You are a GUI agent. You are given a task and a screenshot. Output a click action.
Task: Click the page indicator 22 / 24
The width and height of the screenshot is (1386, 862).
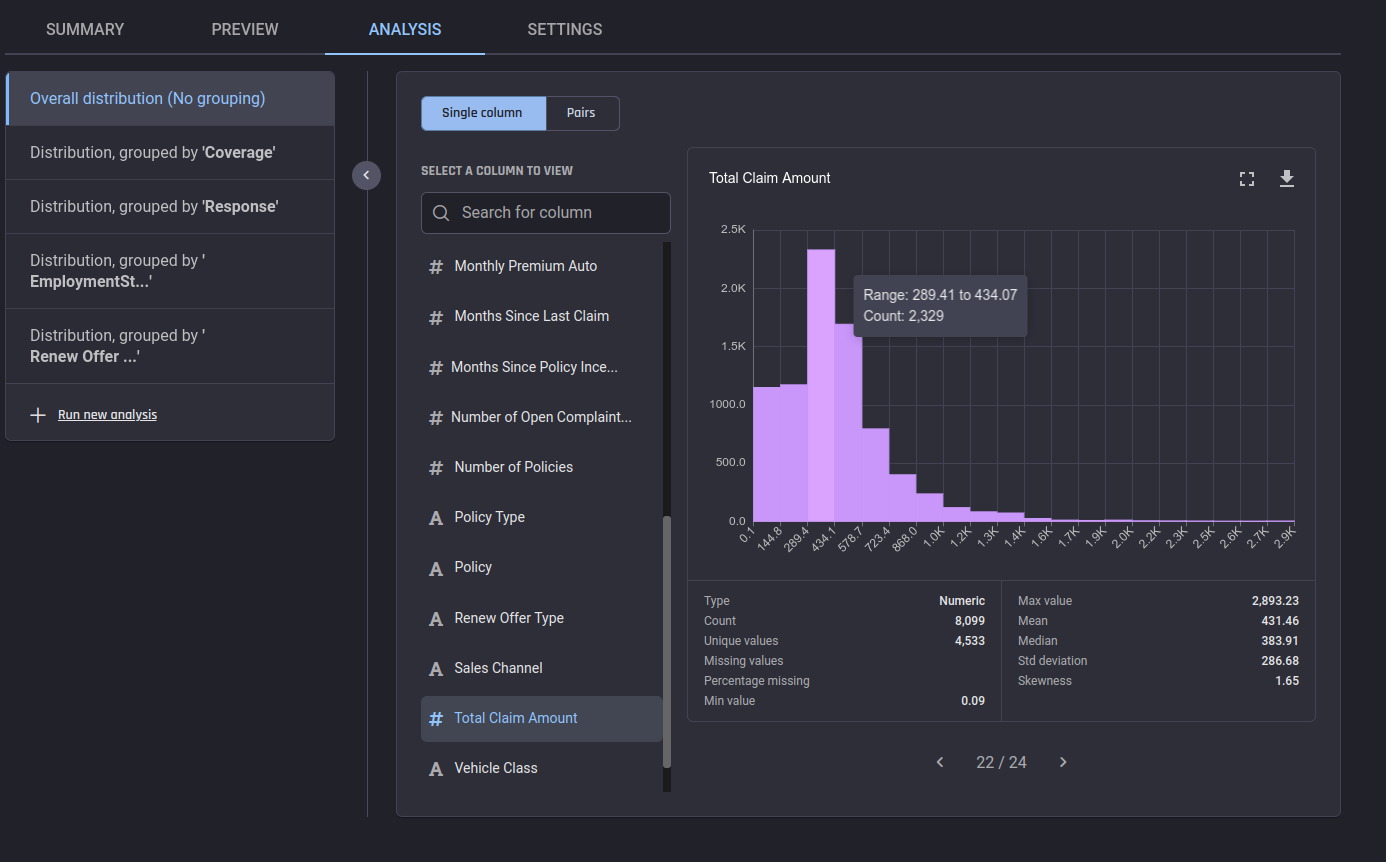pos(1001,762)
